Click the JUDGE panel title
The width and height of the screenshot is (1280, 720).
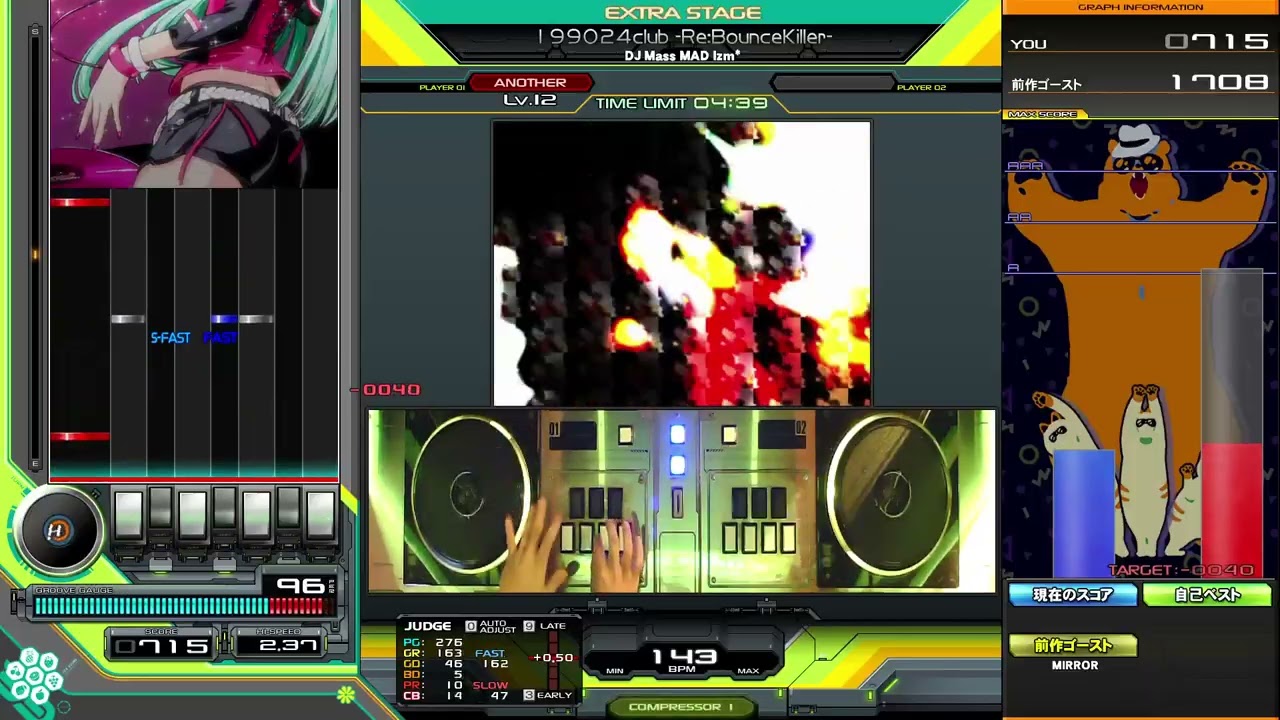click(428, 626)
